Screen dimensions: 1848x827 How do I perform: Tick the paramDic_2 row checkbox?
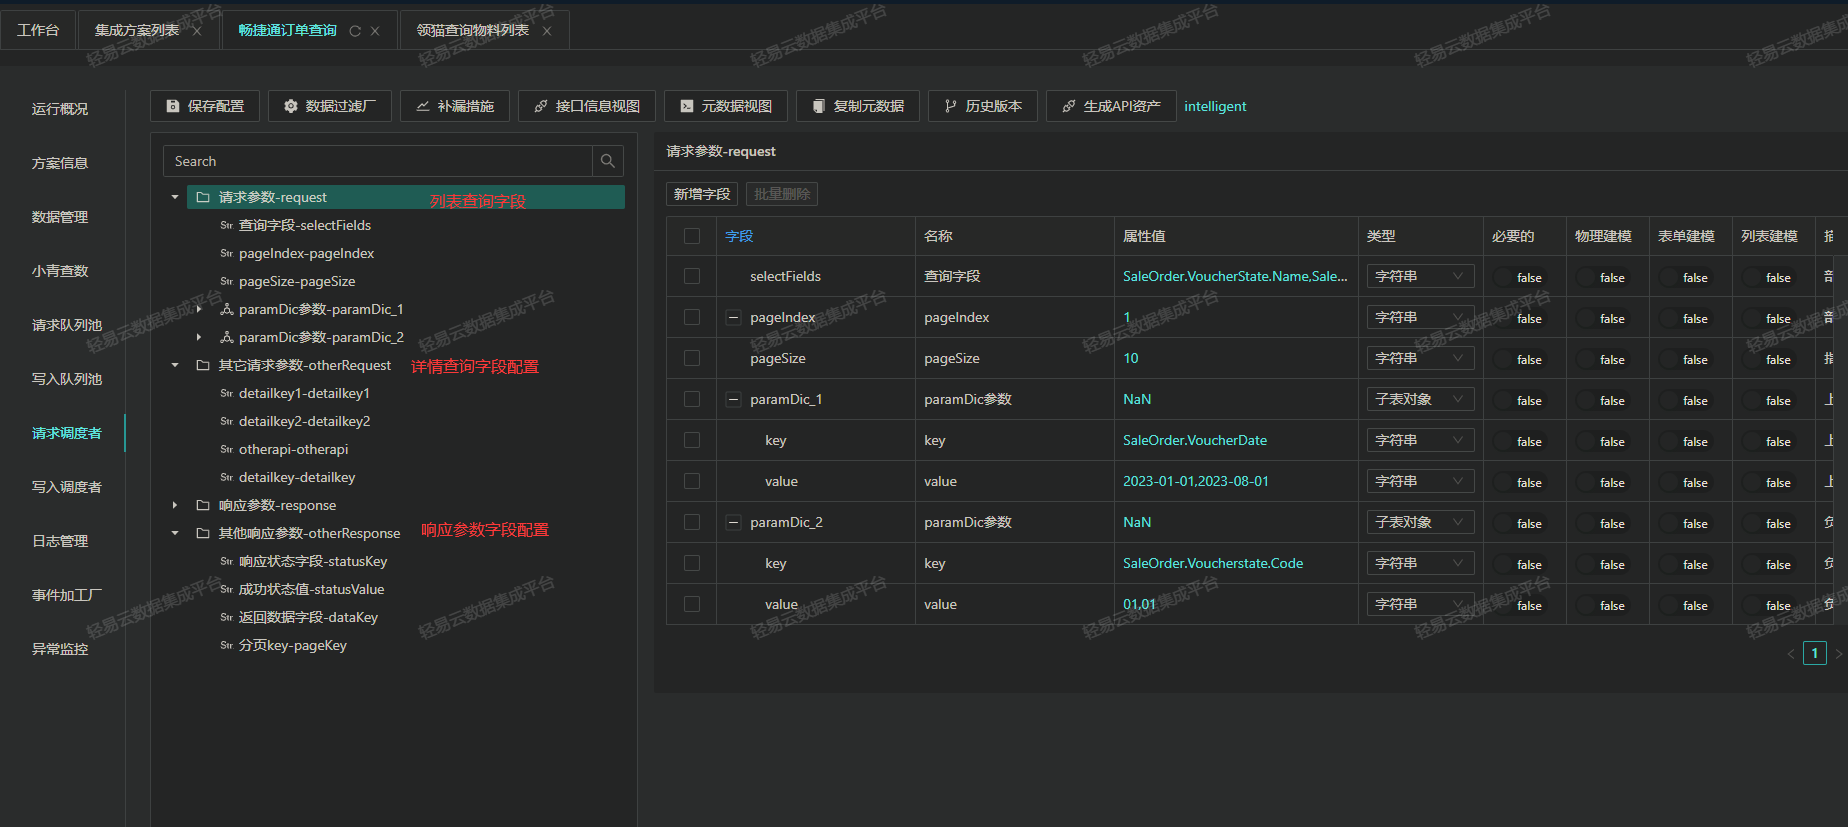pyautogui.click(x=692, y=522)
